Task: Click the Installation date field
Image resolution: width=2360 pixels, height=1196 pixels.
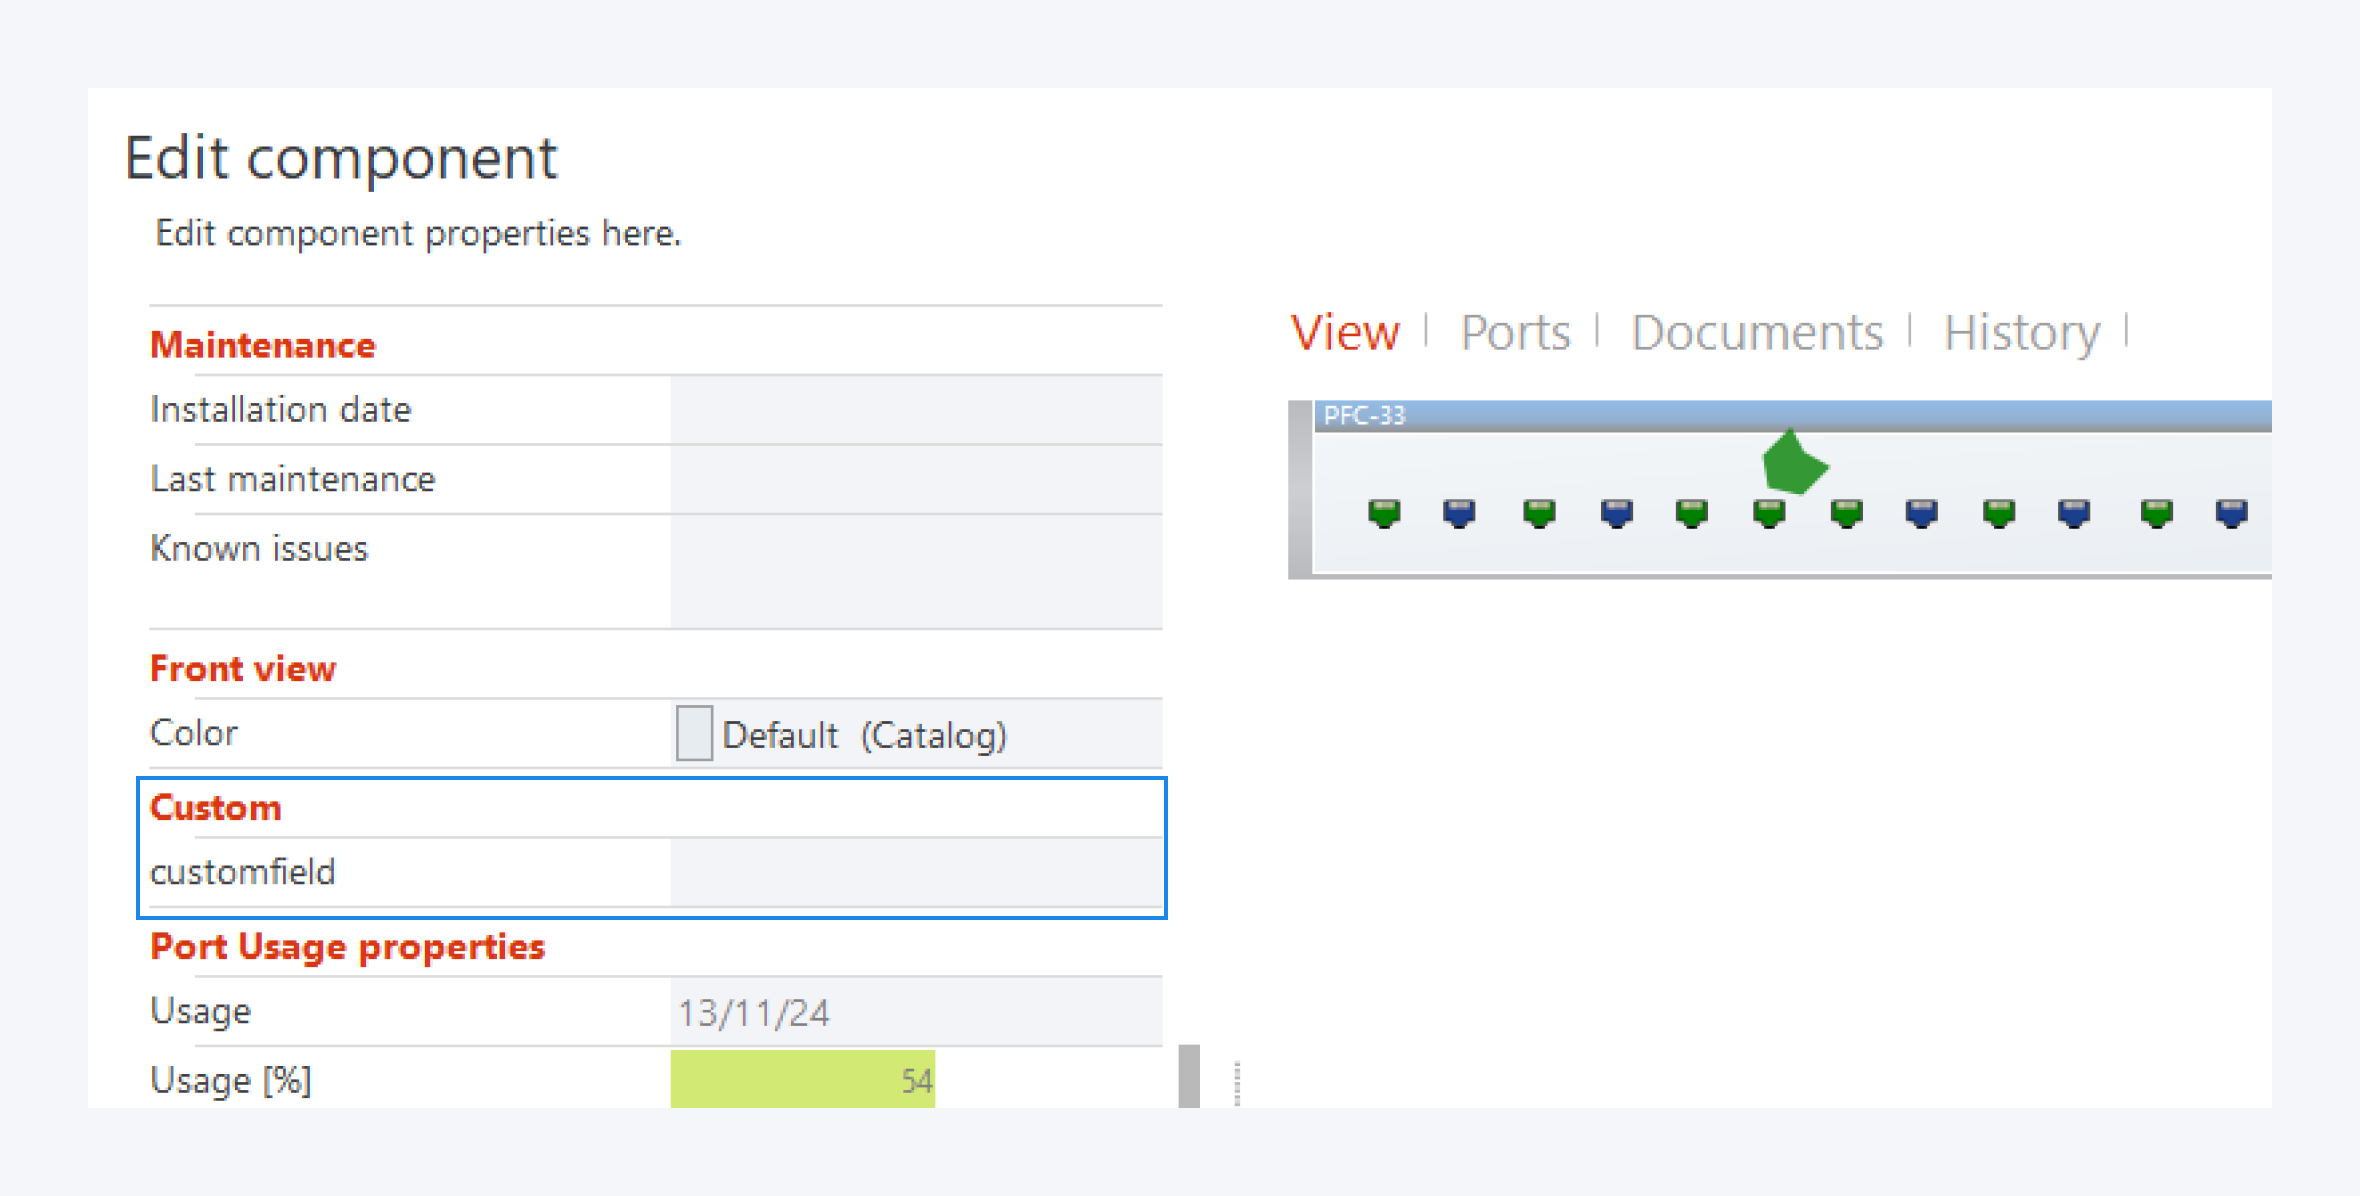Action: click(x=915, y=410)
